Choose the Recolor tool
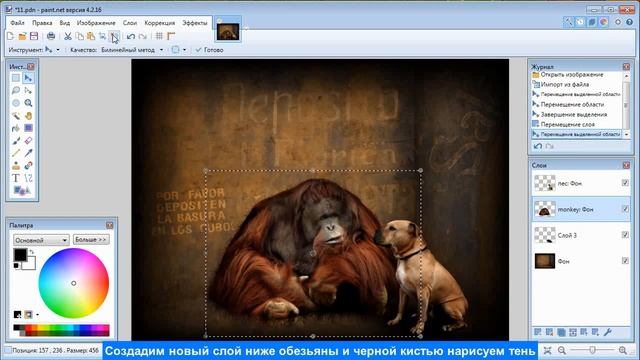 pyautogui.click(x=28, y=166)
